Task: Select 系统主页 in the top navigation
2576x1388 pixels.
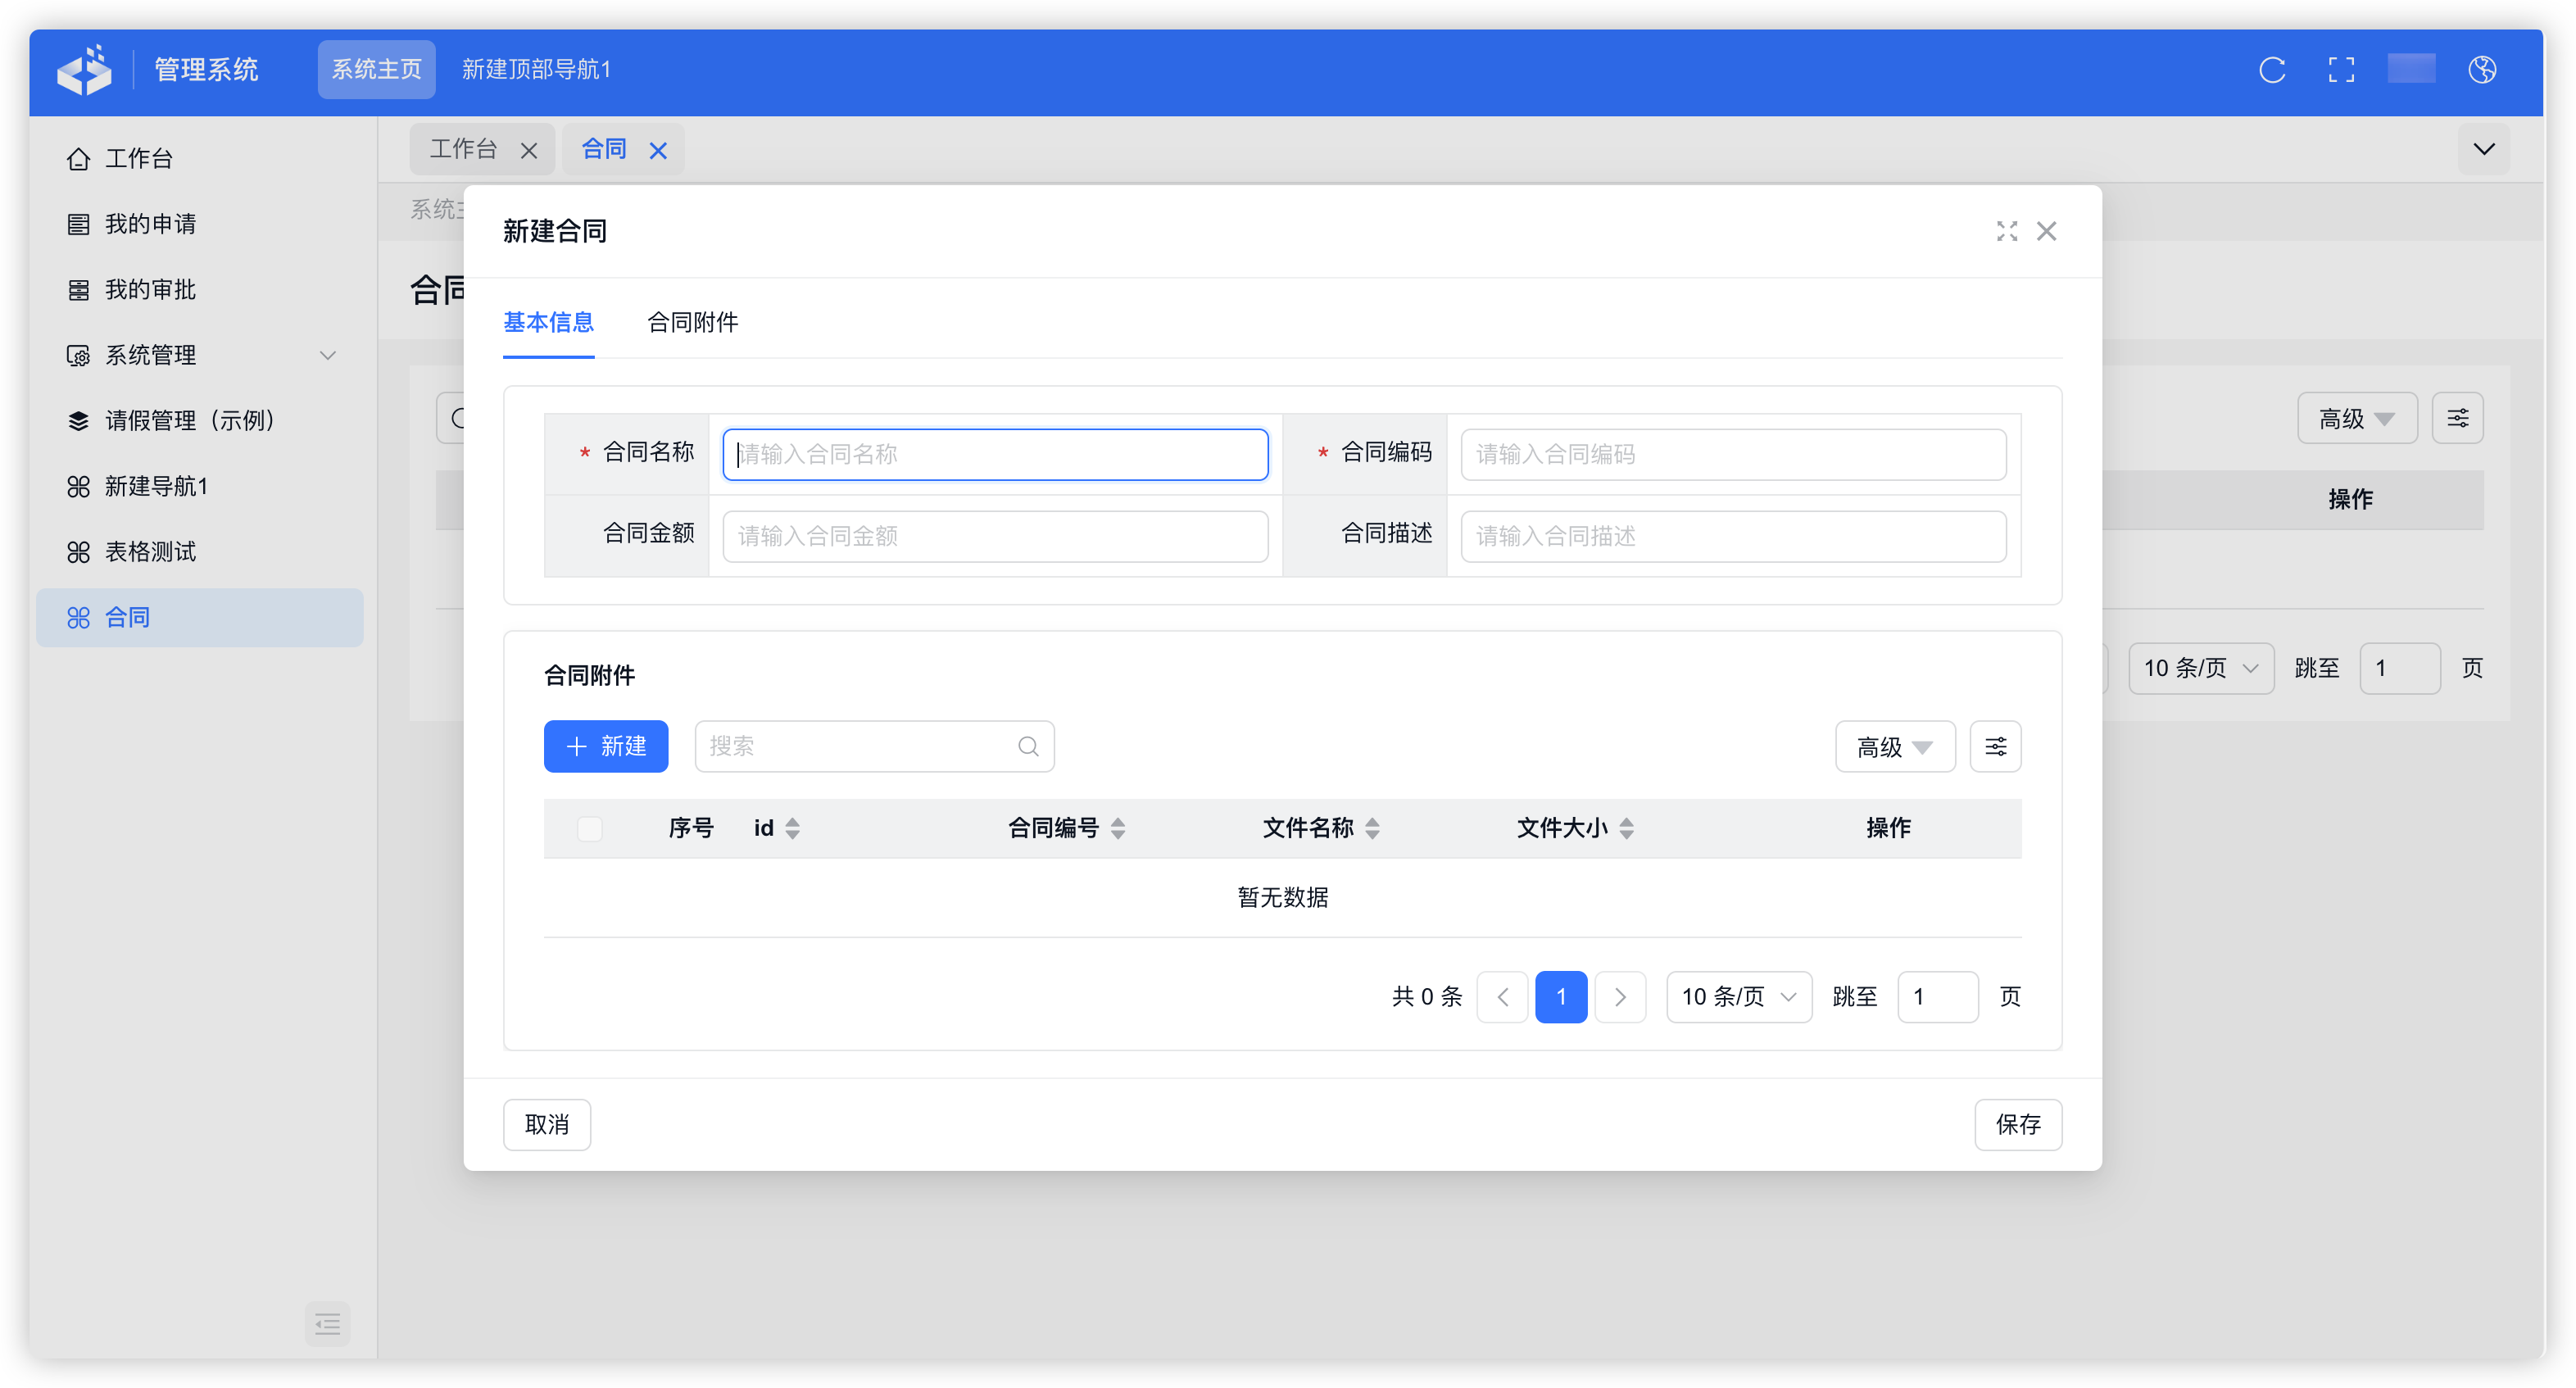Action: tap(376, 69)
